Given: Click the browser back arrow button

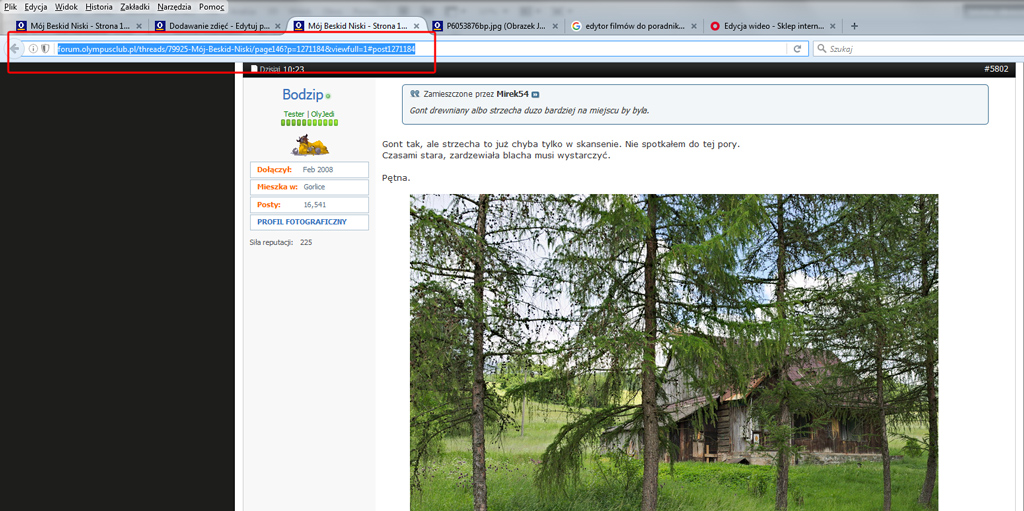Looking at the screenshot, I should (15, 48).
